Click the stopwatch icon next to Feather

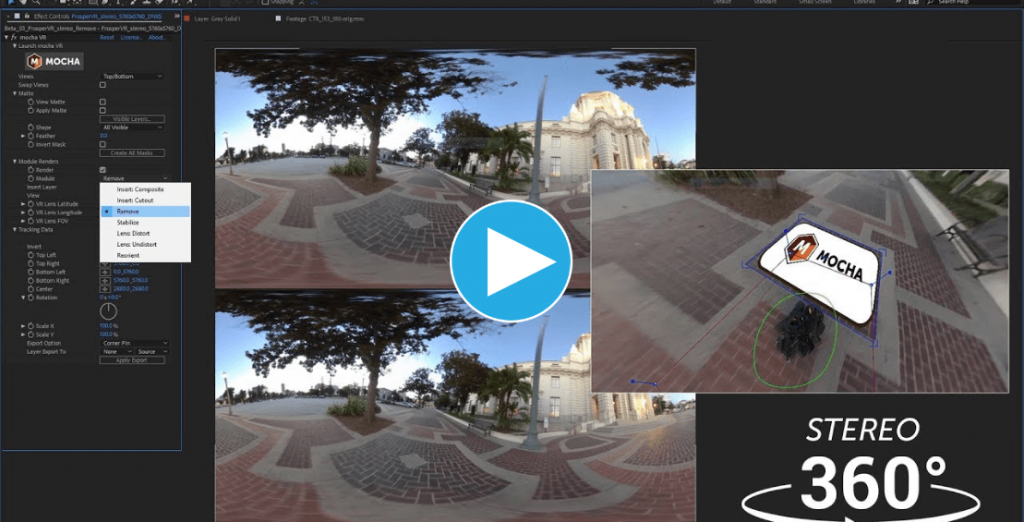(x=31, y=135)
